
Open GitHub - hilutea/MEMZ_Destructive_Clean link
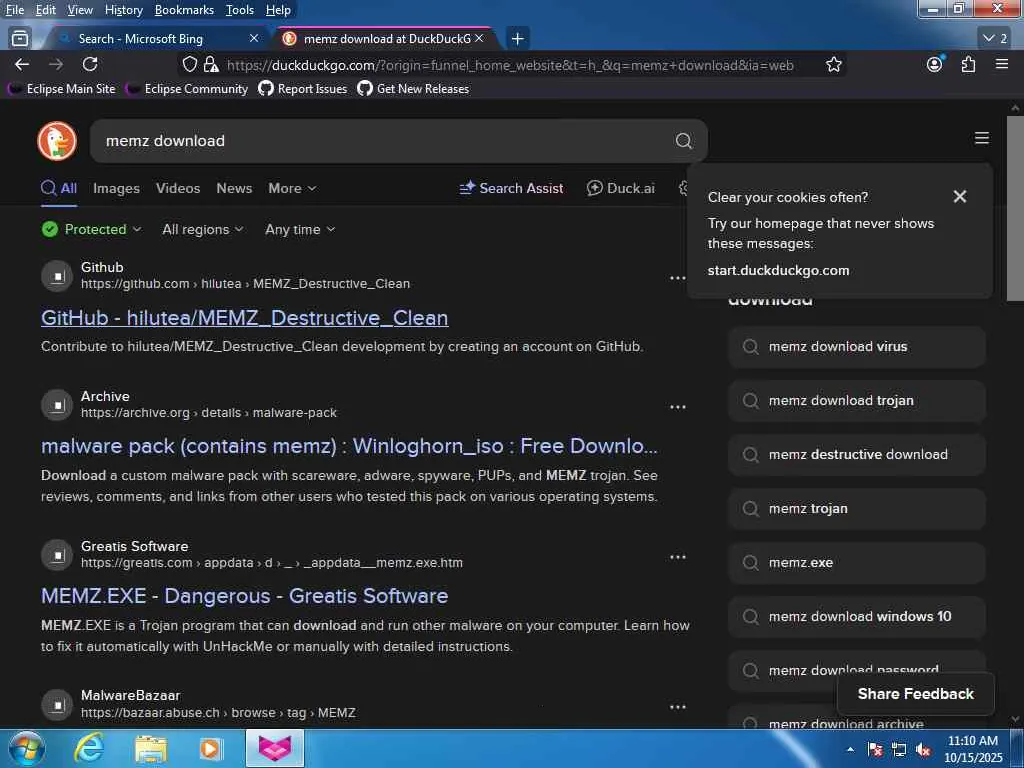pos(244,318)
